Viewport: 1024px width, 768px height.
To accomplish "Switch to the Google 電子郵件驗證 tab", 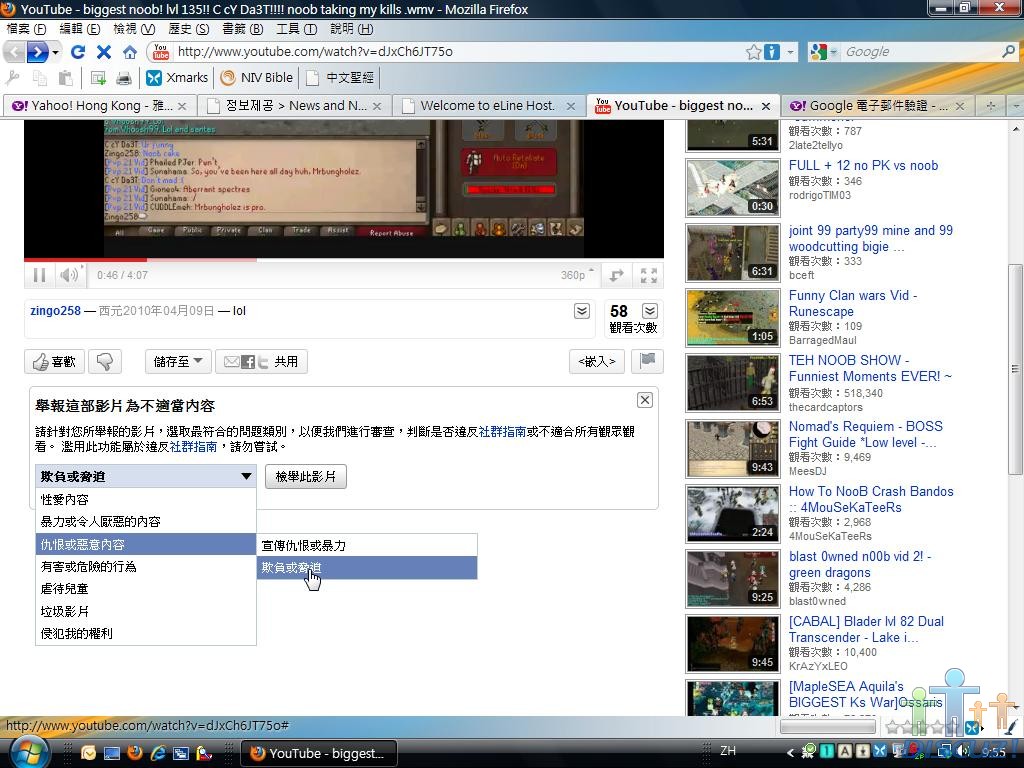I will click(877, 106).
